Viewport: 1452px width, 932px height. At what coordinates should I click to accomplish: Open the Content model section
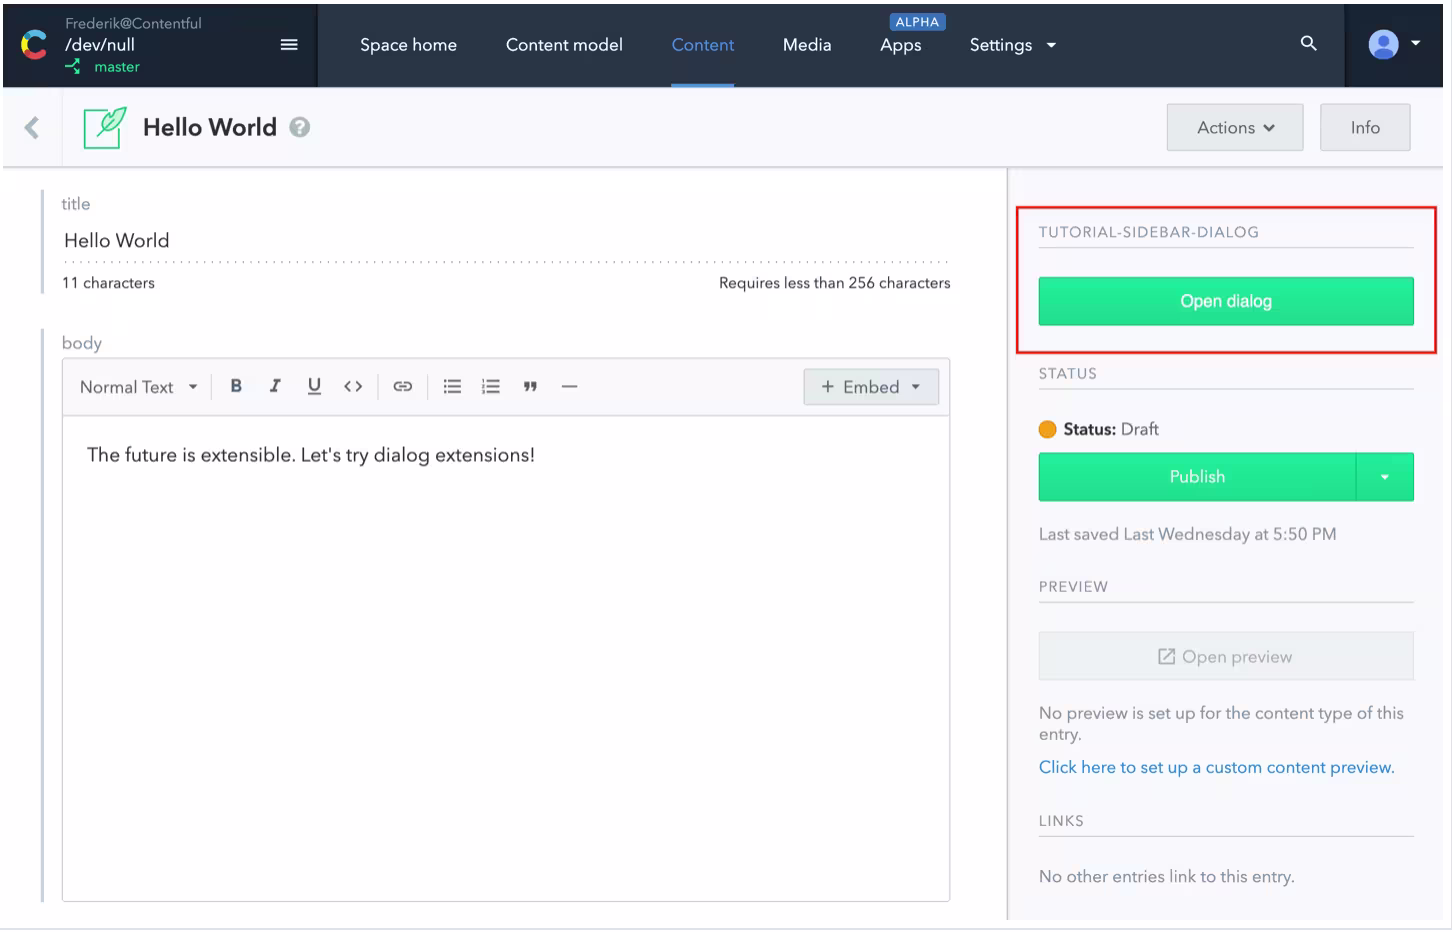564,45
